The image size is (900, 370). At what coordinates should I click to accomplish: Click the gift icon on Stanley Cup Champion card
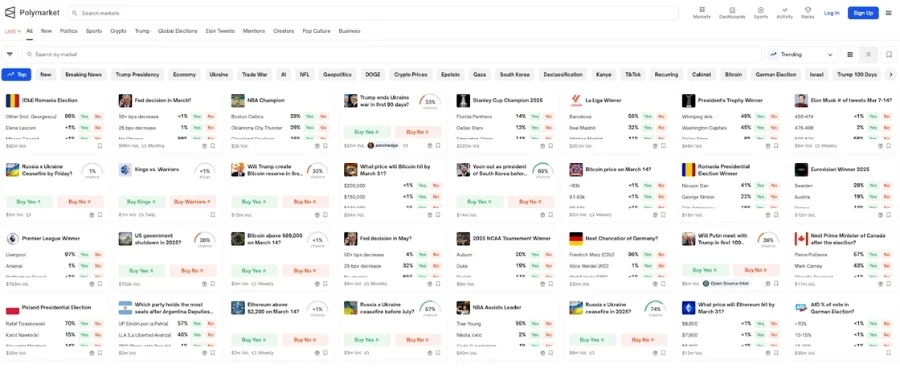pos(542,146)
